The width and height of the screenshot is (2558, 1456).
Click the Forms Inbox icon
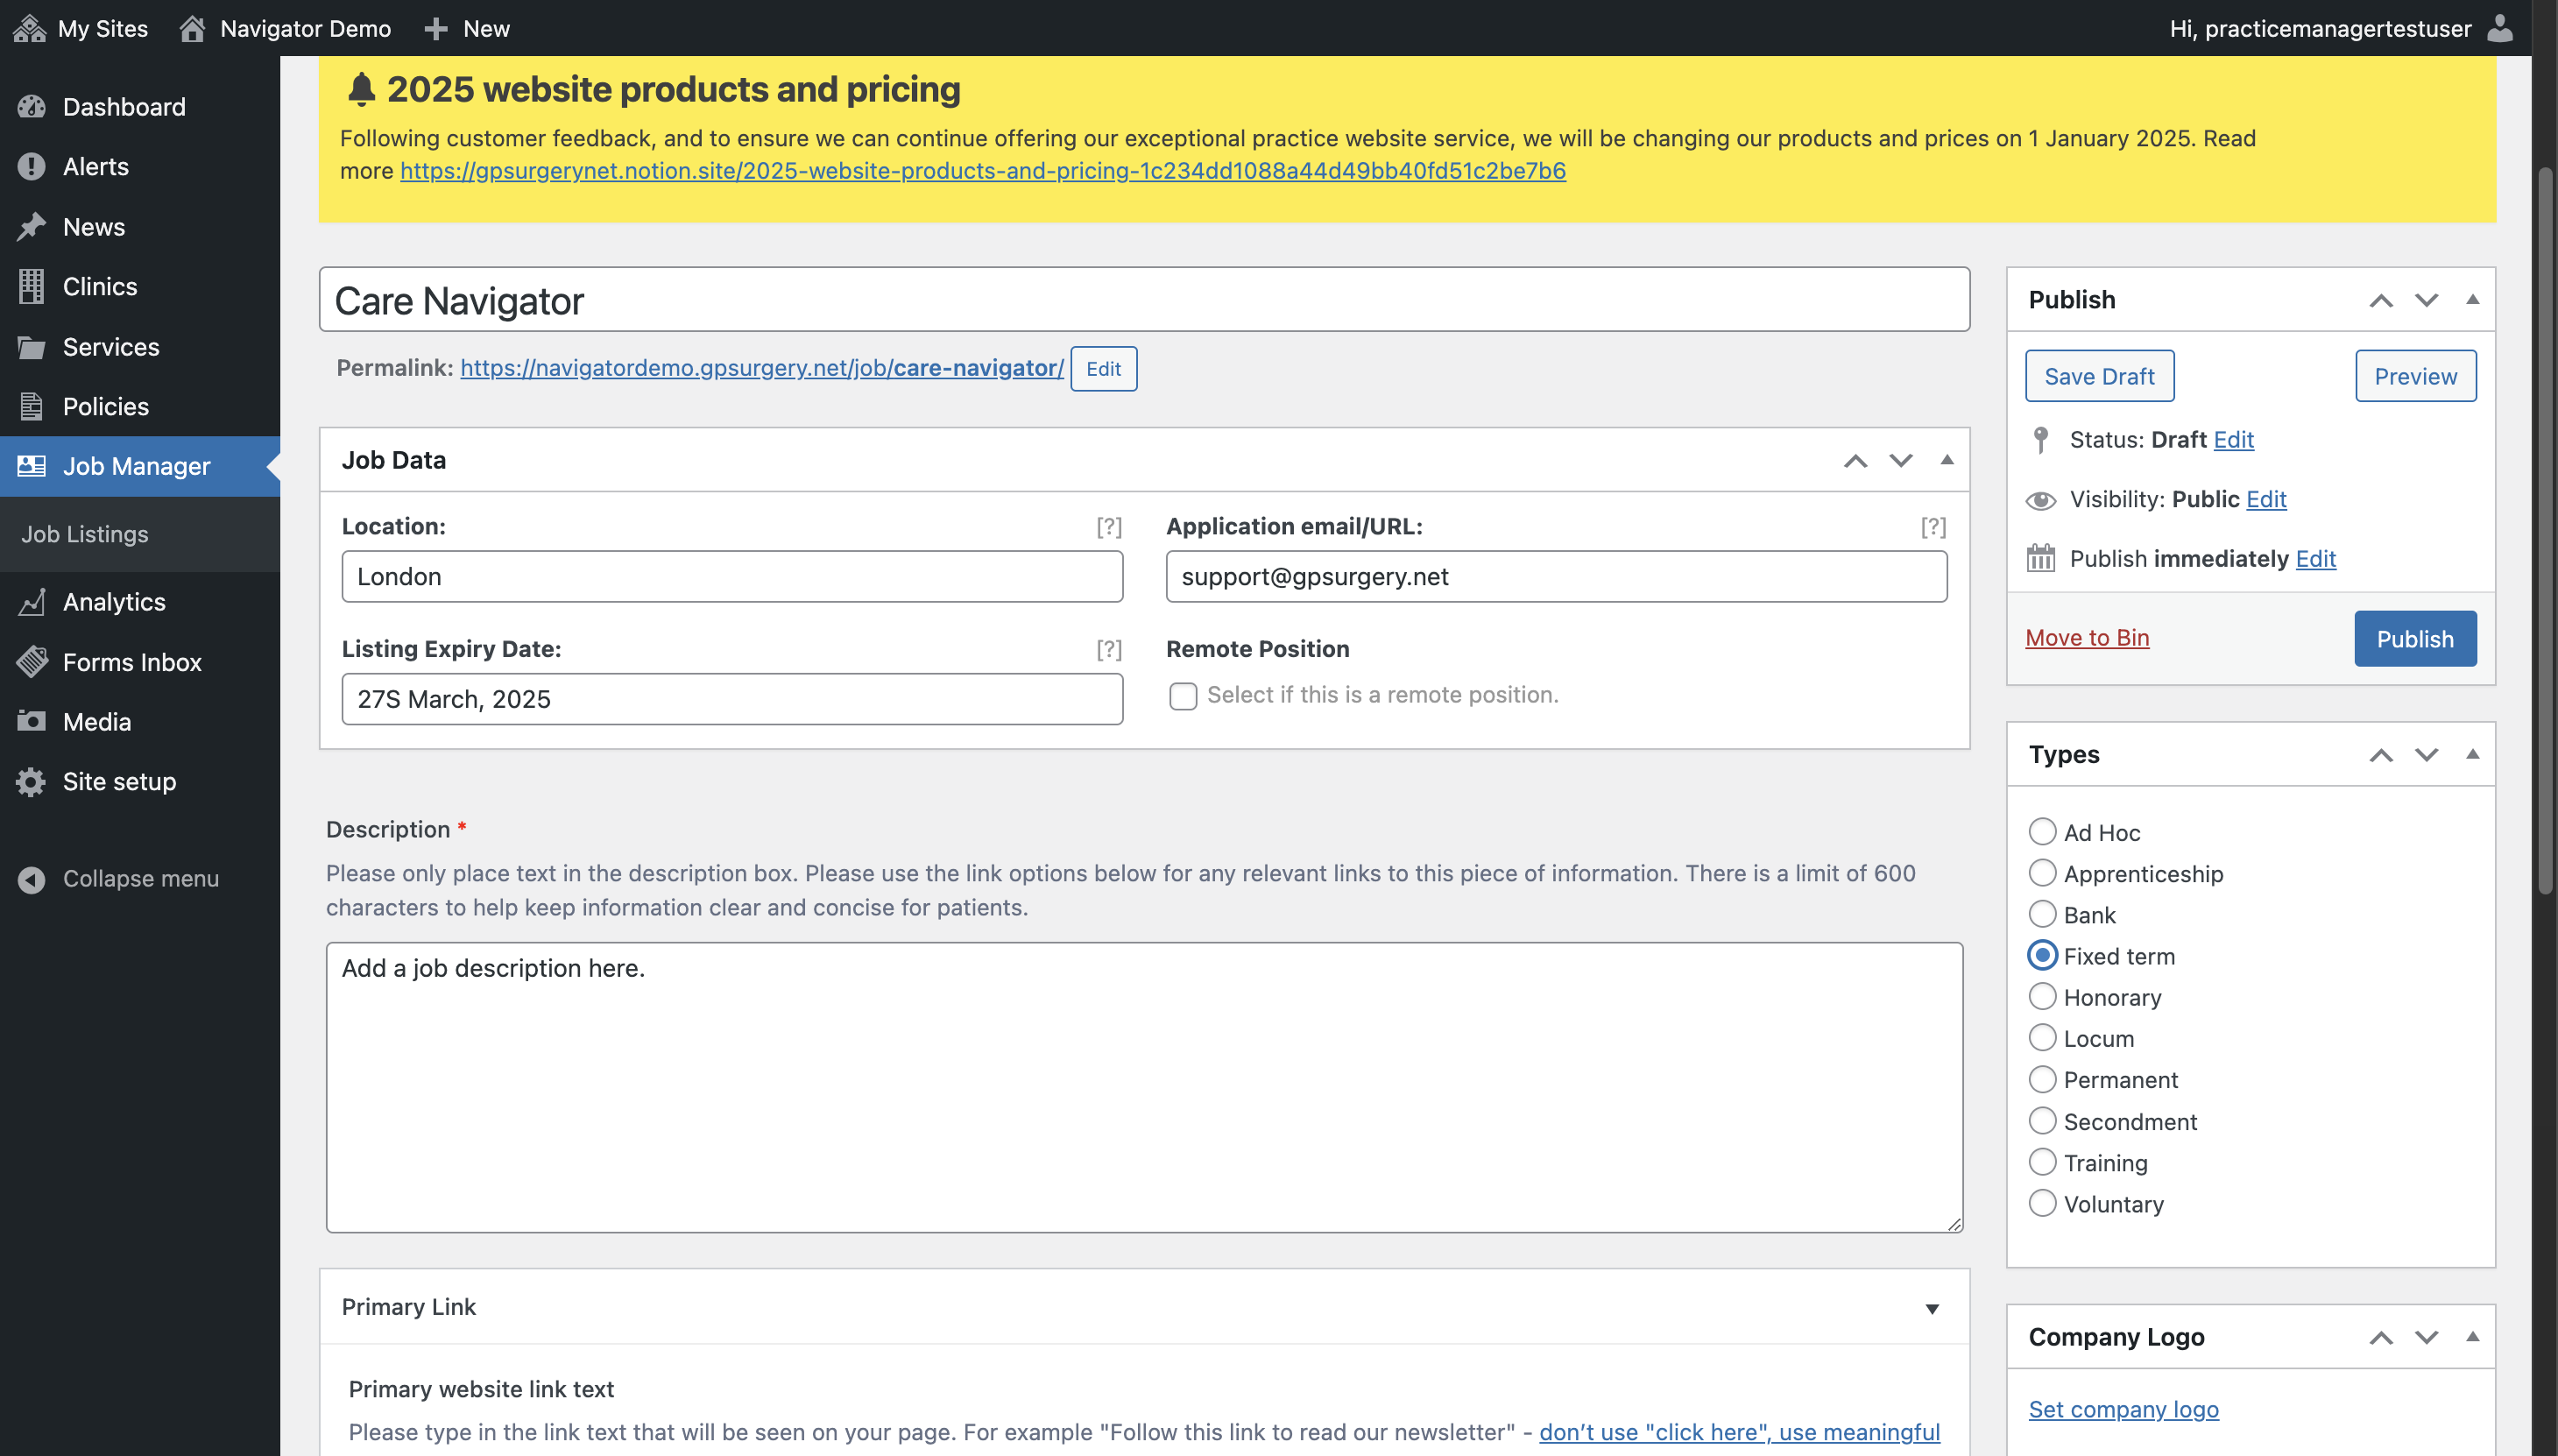point(31,661)
